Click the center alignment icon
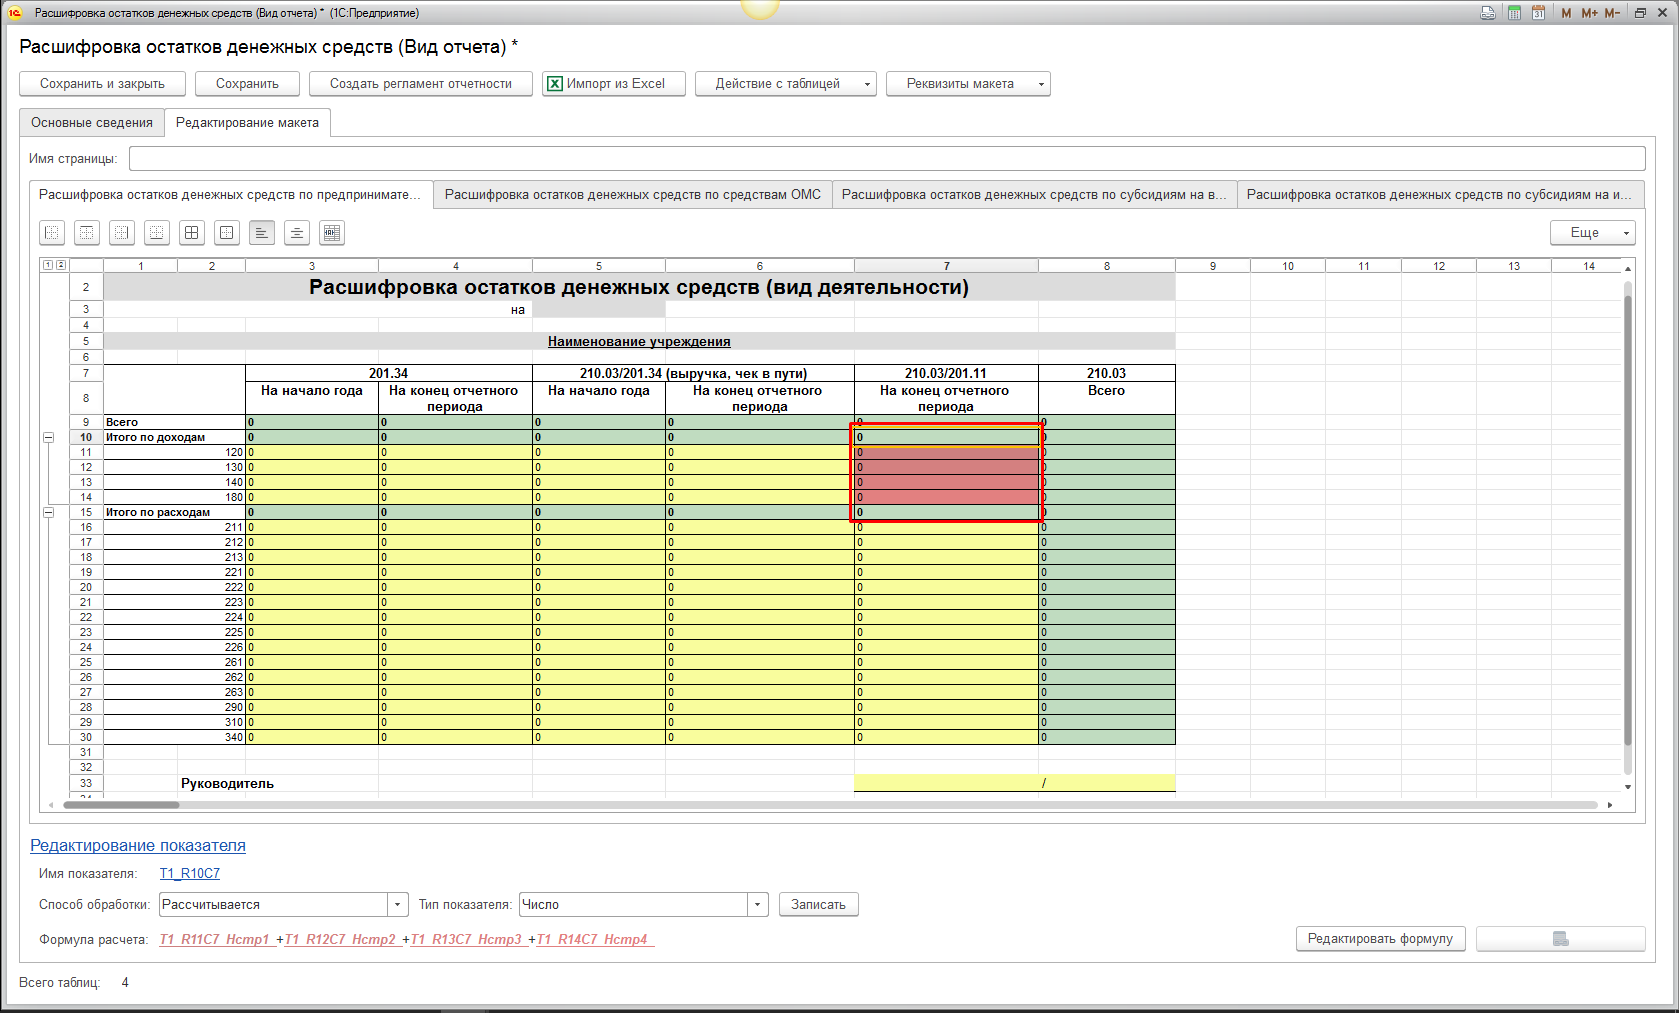This screenshot has height=1013, width=1679. (297, 233)
